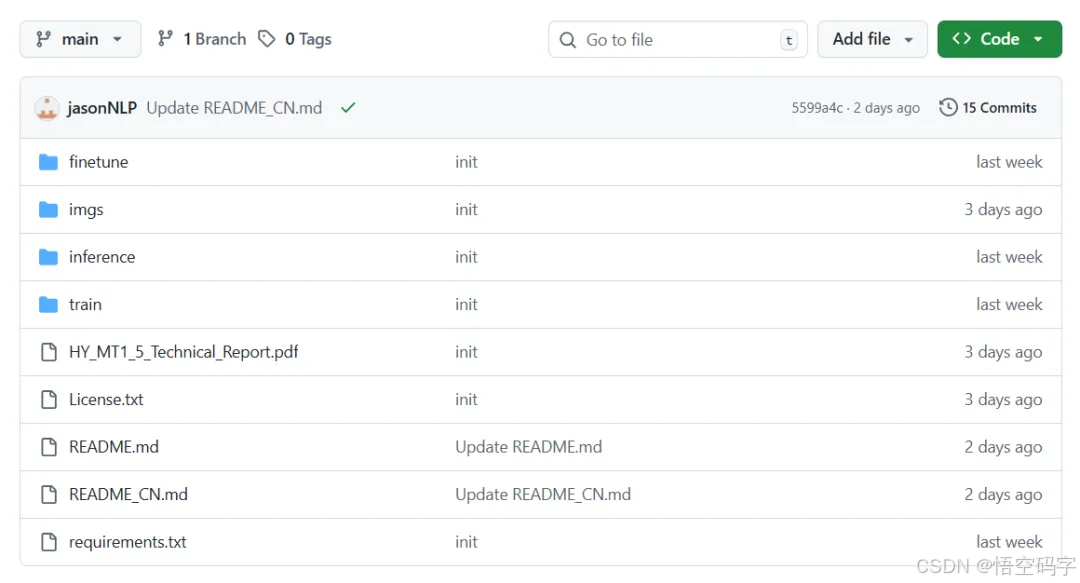This screenshot has width=1080, height=583.
Task: Click the README.md file icon
Action: [49, 447]
